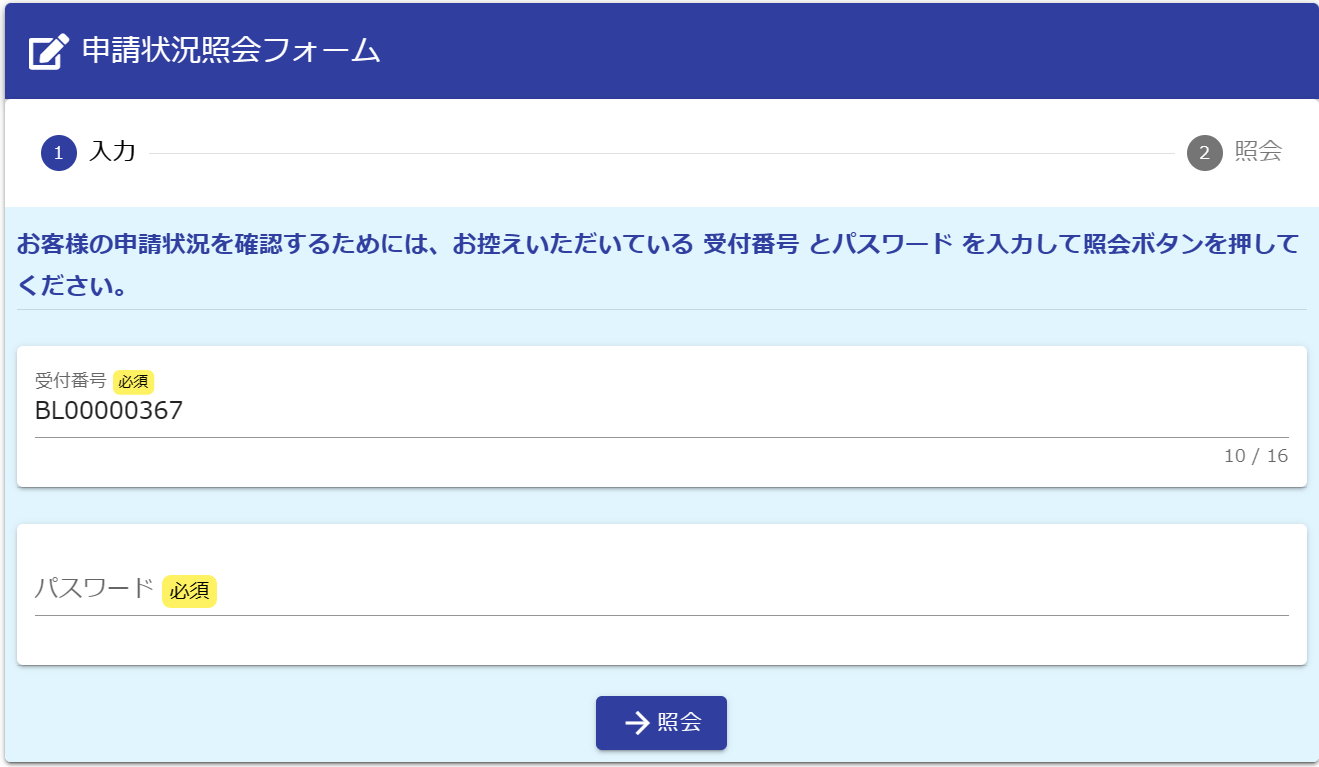Select step 2 circle for 照会

click(x=1205, y=153)
